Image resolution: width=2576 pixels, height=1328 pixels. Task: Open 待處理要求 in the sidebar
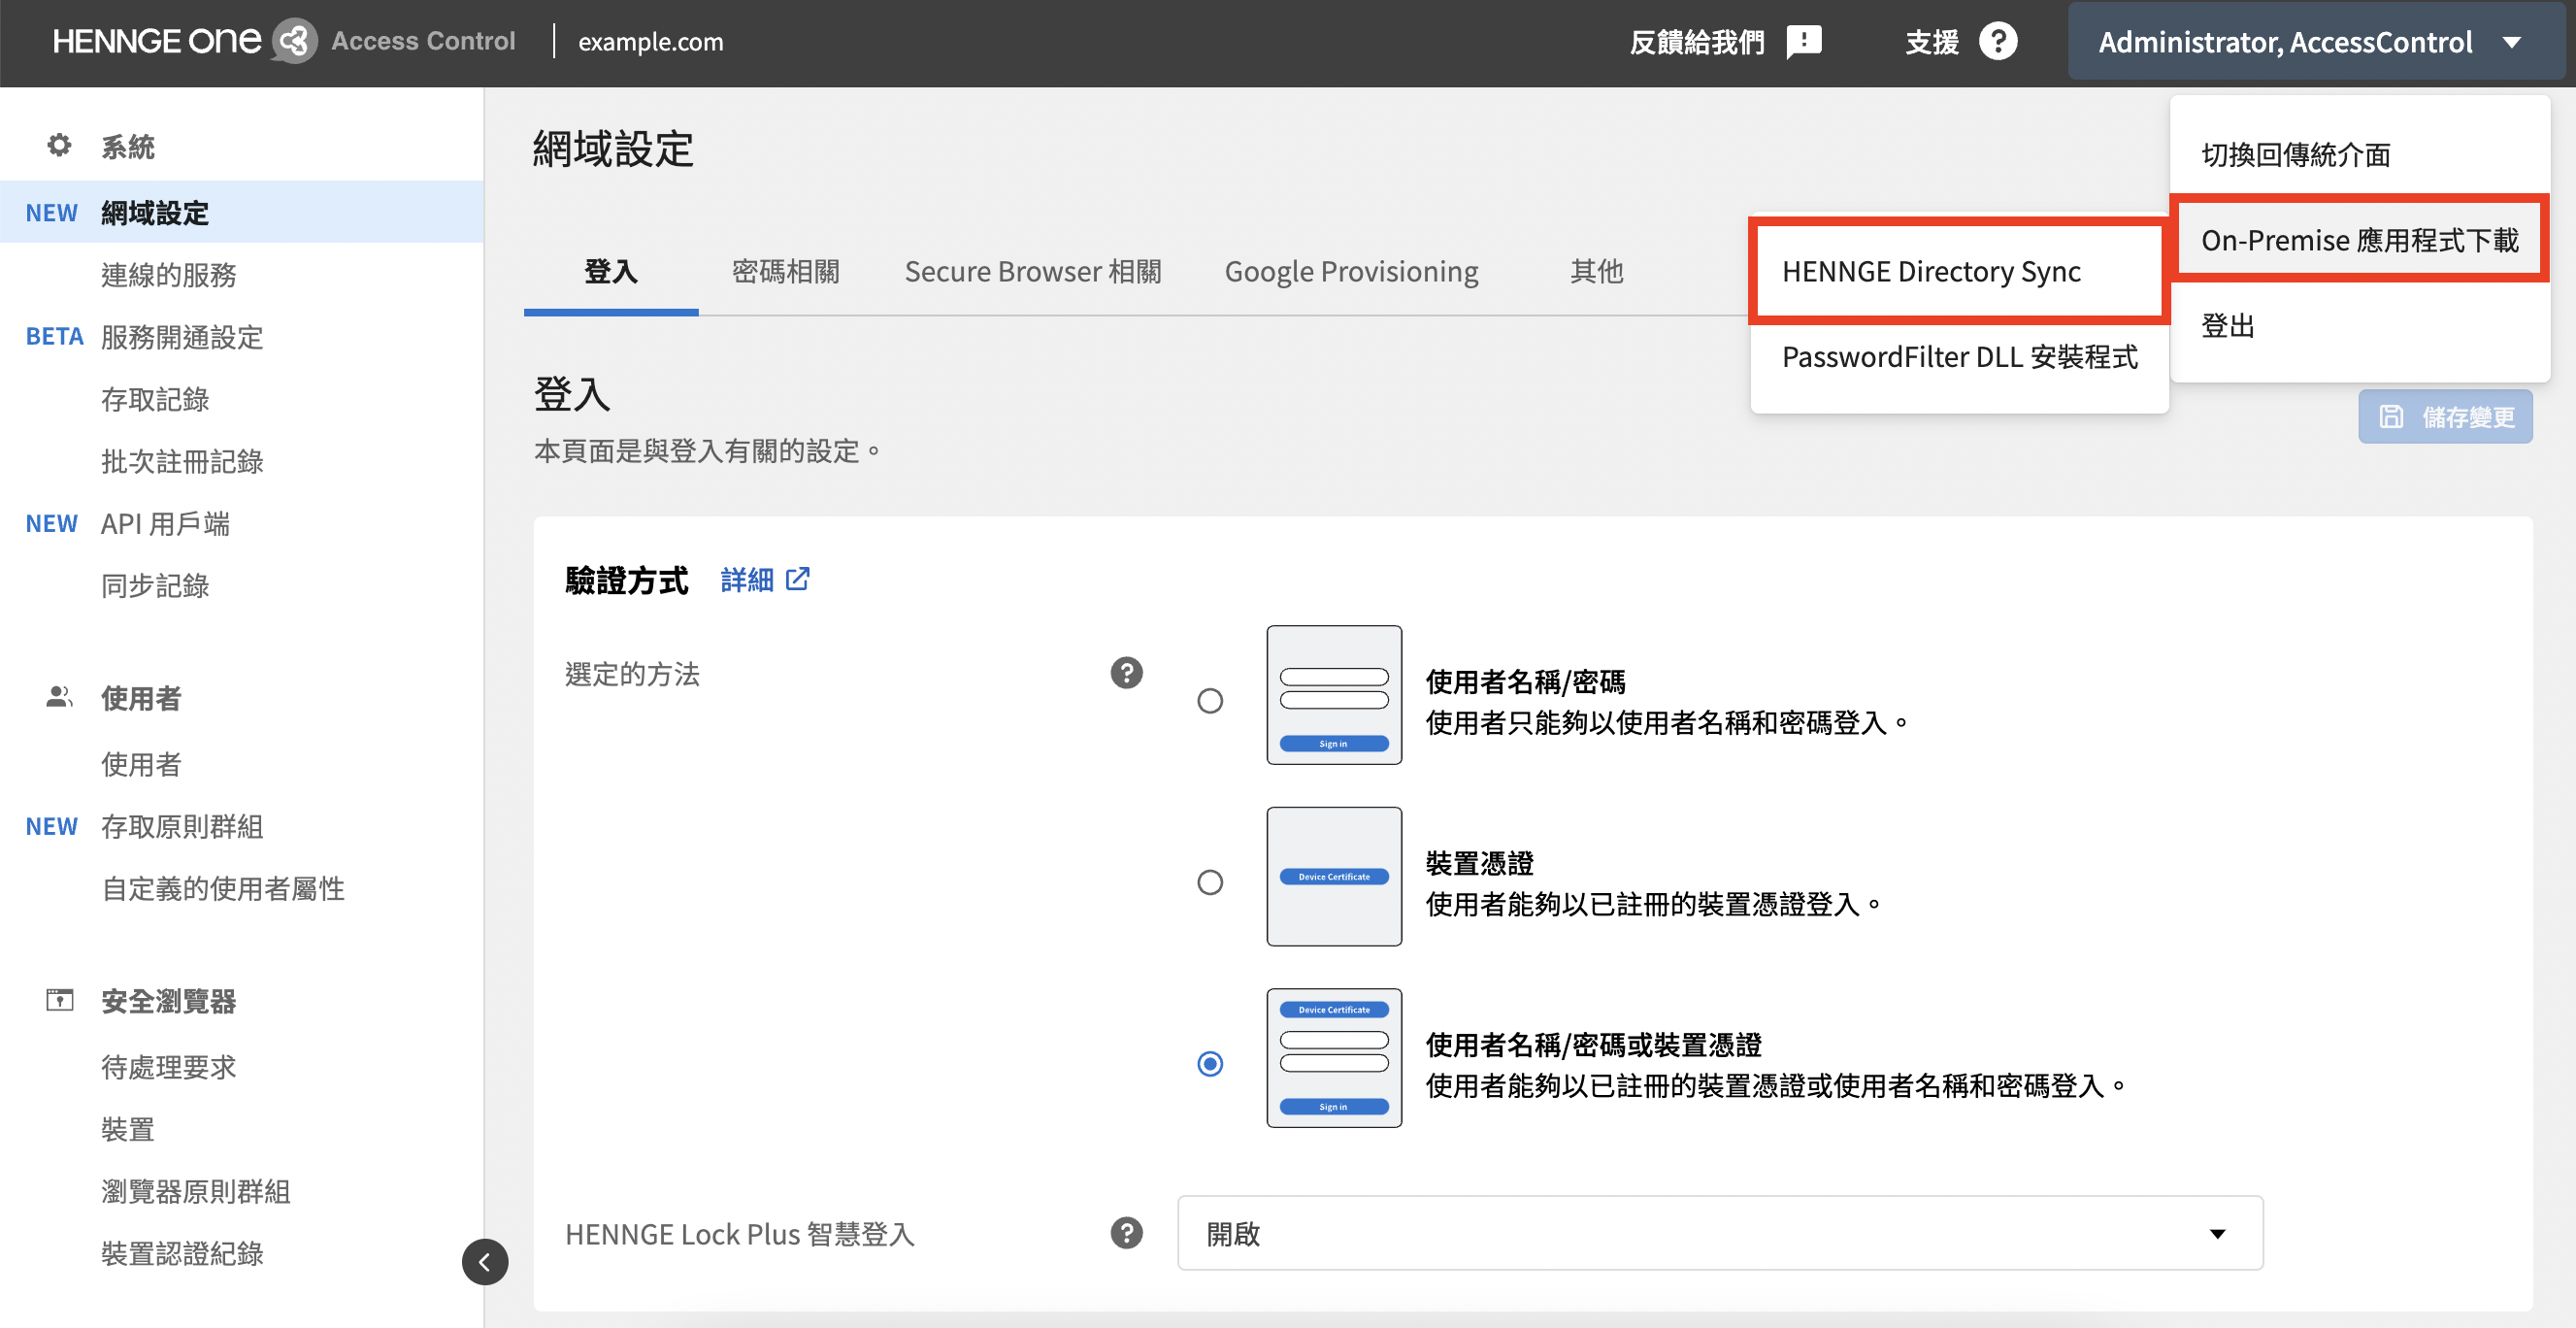click(x=168, y=1067)
